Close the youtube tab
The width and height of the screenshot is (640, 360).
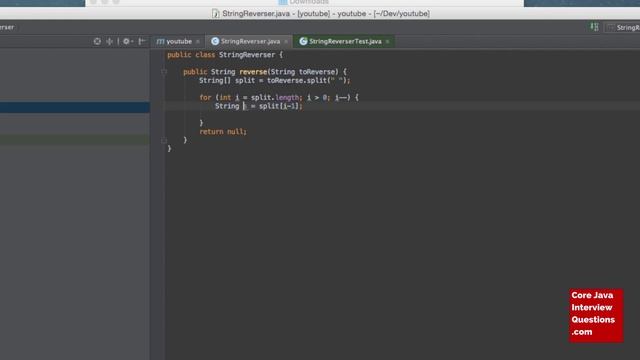click(x=198, y=42)
